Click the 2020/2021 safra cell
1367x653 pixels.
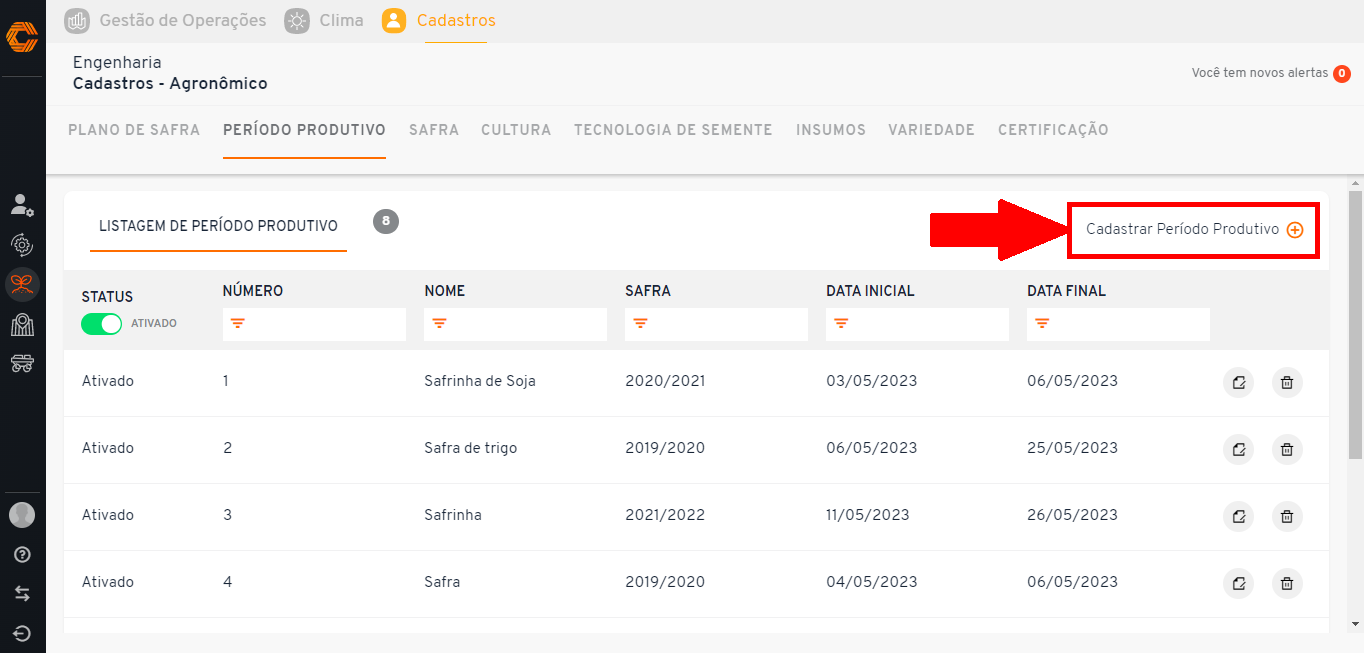pyautogui.click(x=665, y=381)
